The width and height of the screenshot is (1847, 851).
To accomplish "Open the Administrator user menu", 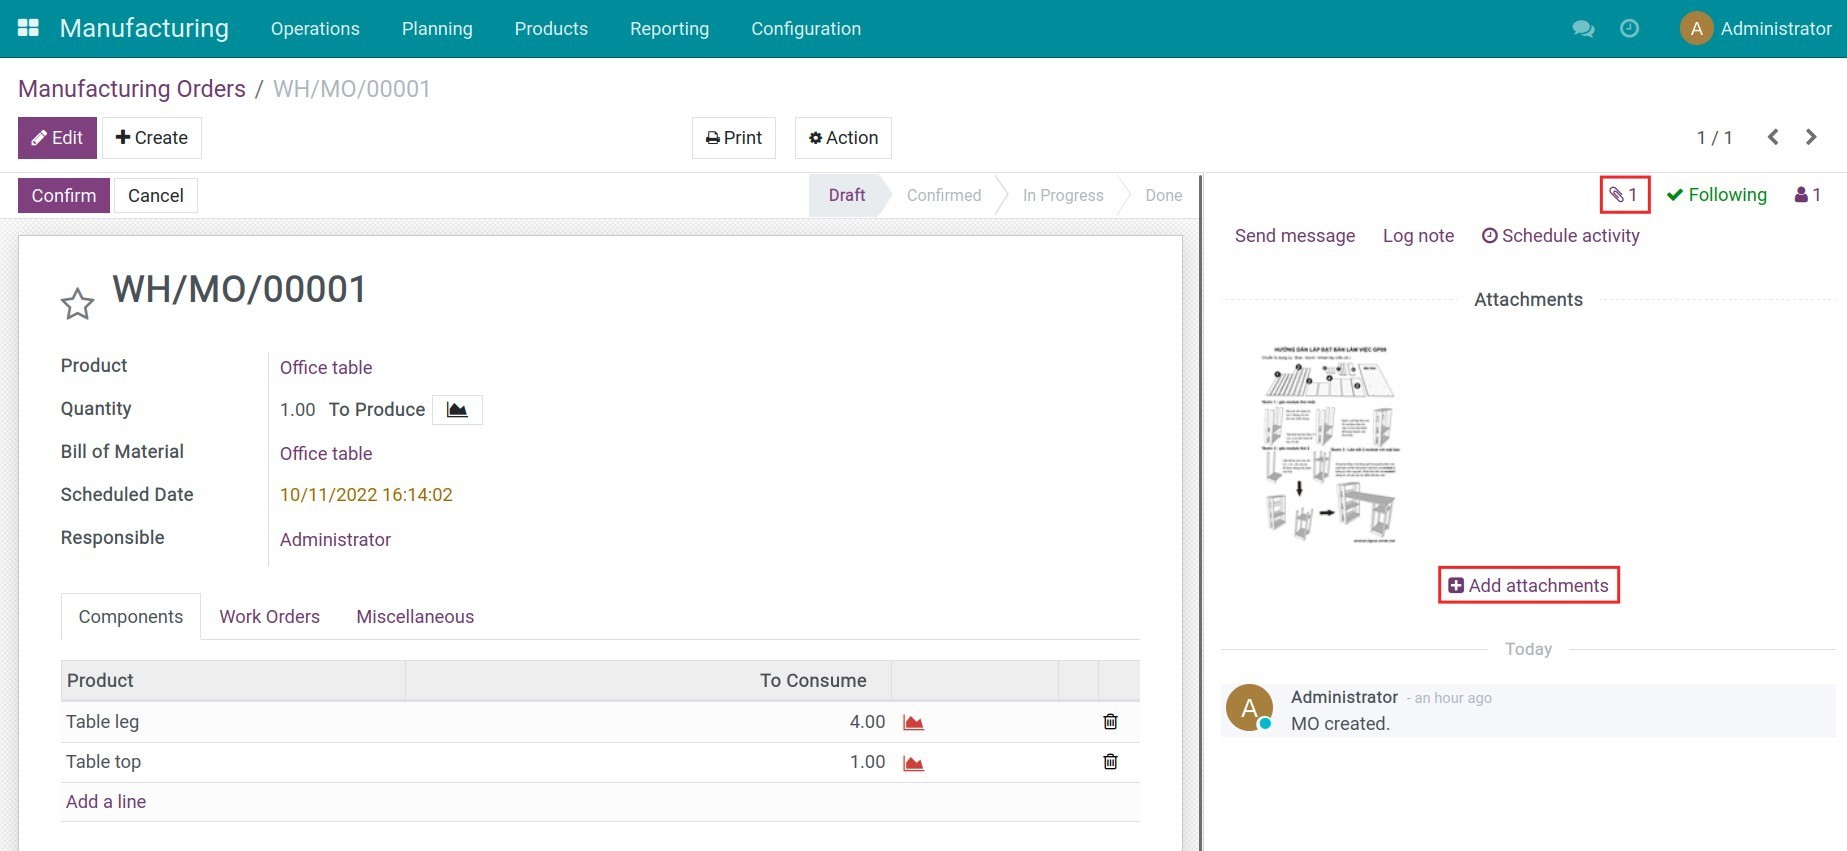I will click(x=1756, y=29).
